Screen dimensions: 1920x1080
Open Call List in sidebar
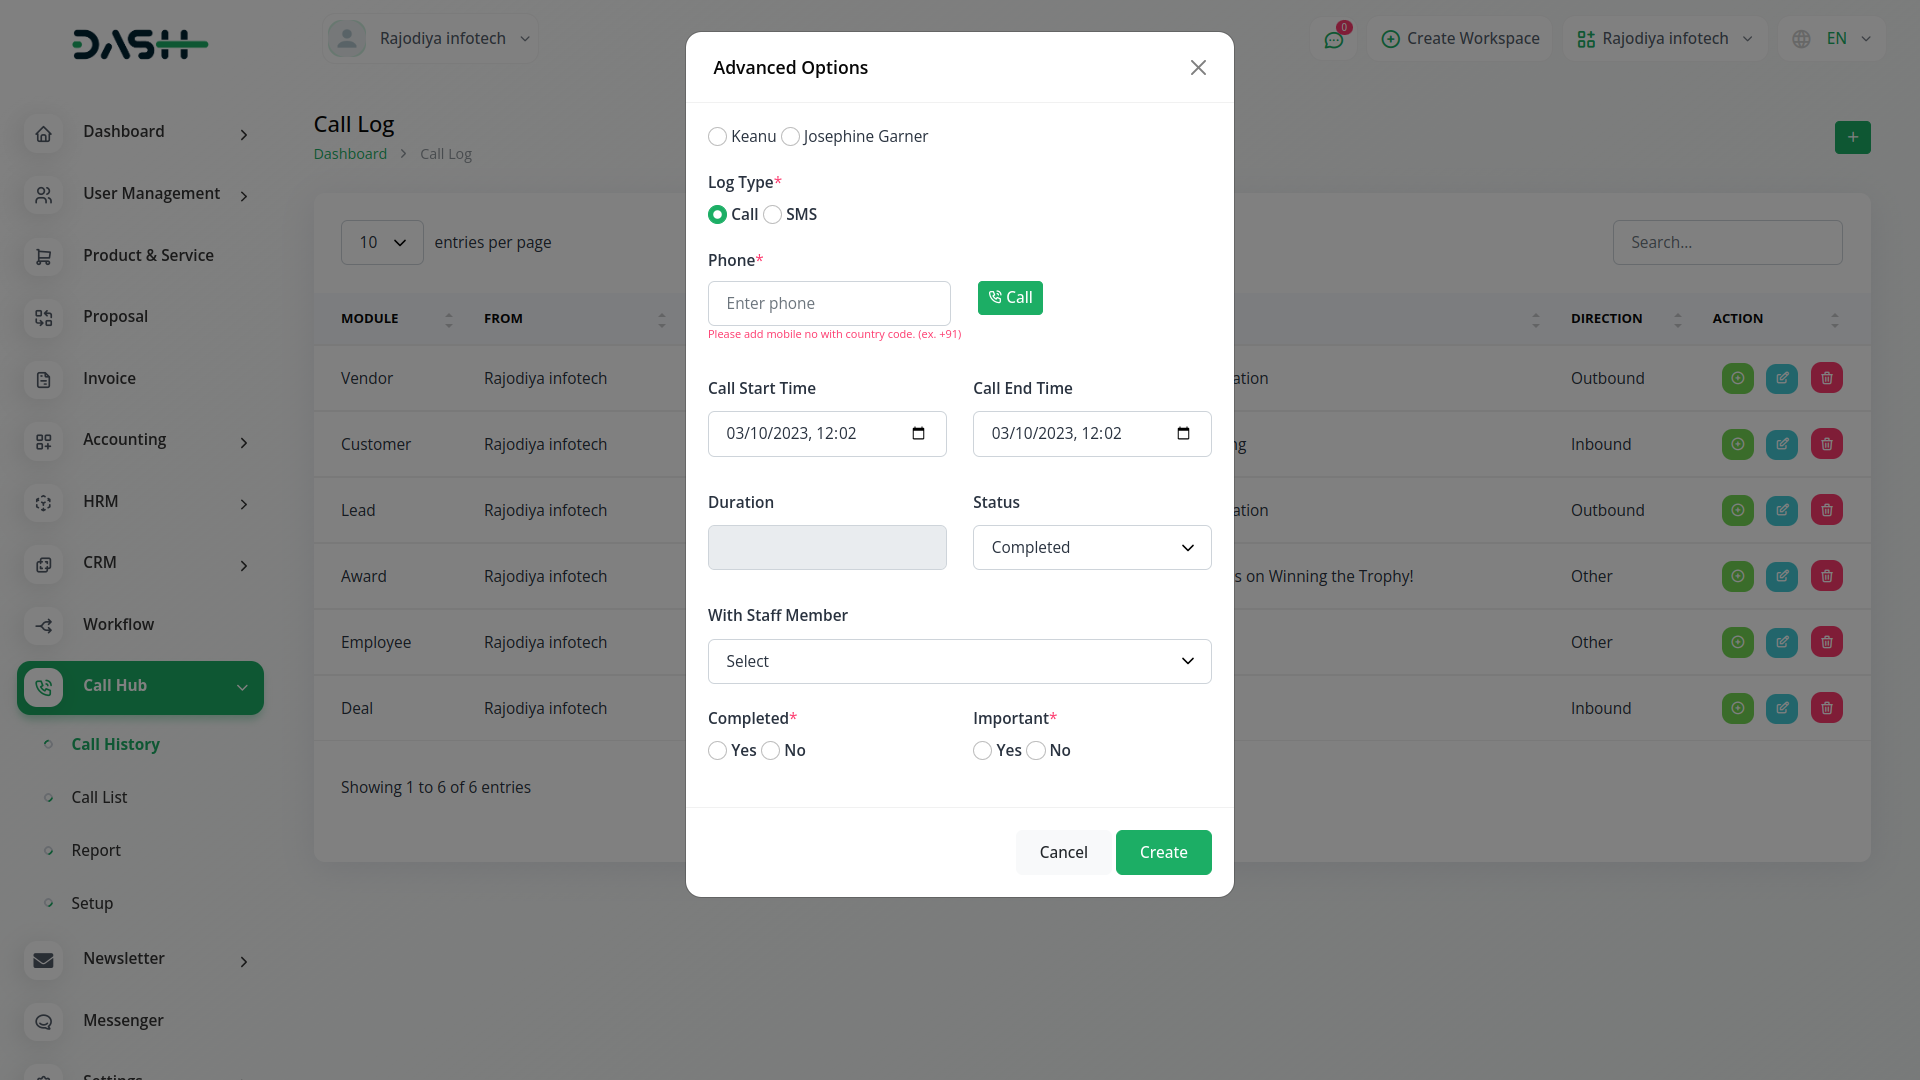tap(99, 798)
